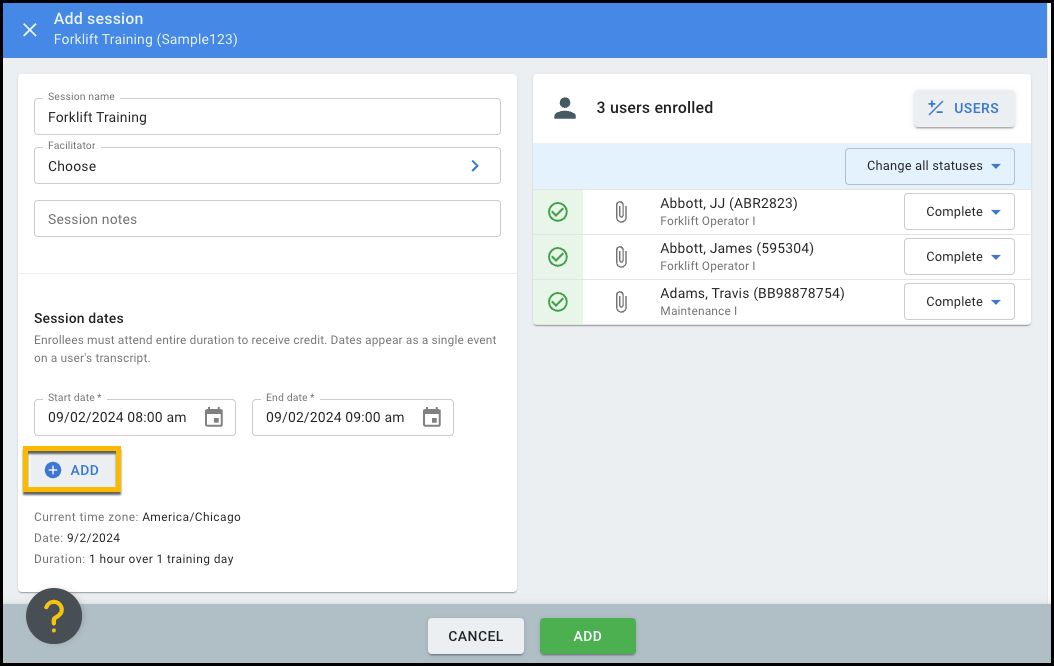Click into the Session notes field

(x=267, y=219)
